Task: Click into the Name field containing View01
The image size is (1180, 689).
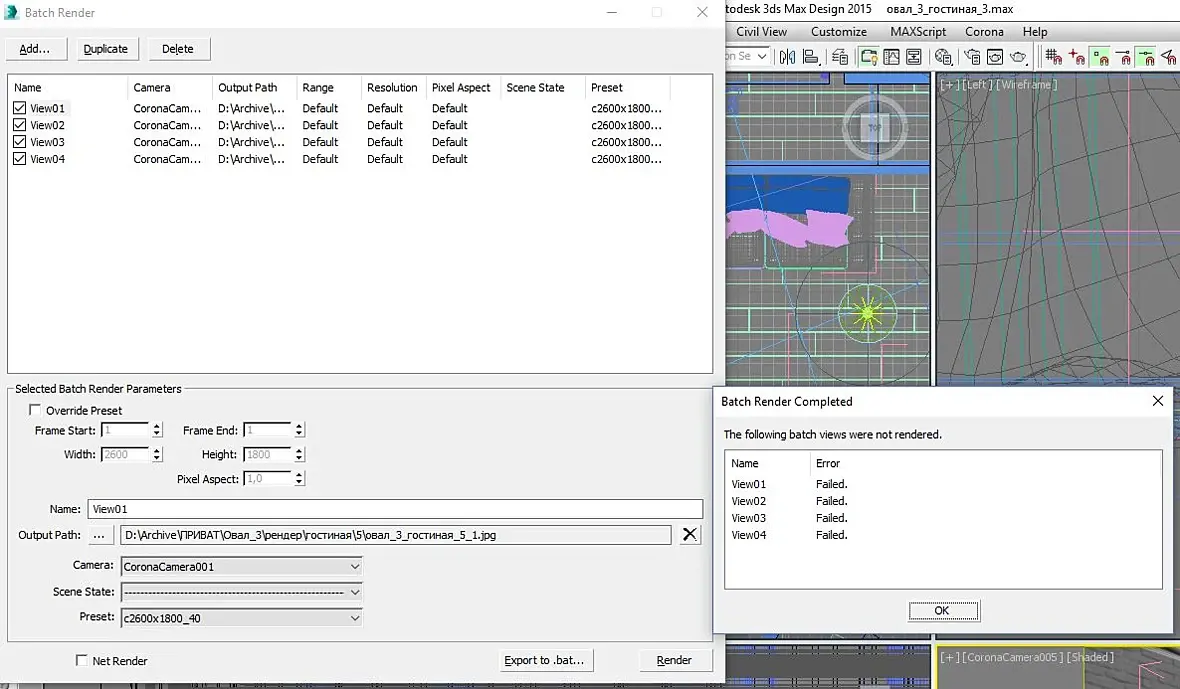Action: coord(395,509)
